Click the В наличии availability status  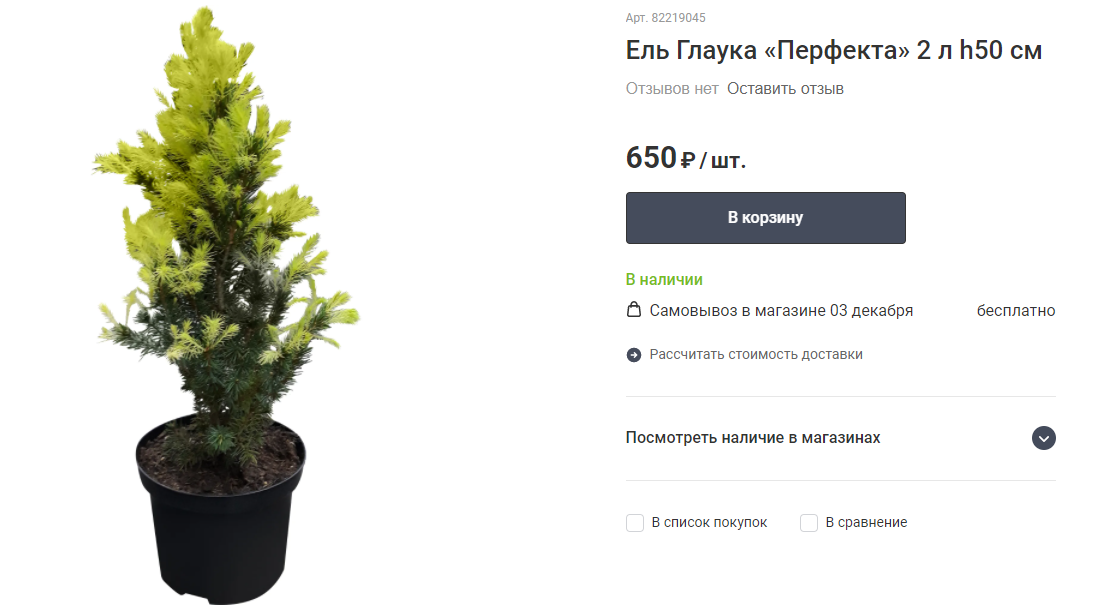[x=664, y=280]
